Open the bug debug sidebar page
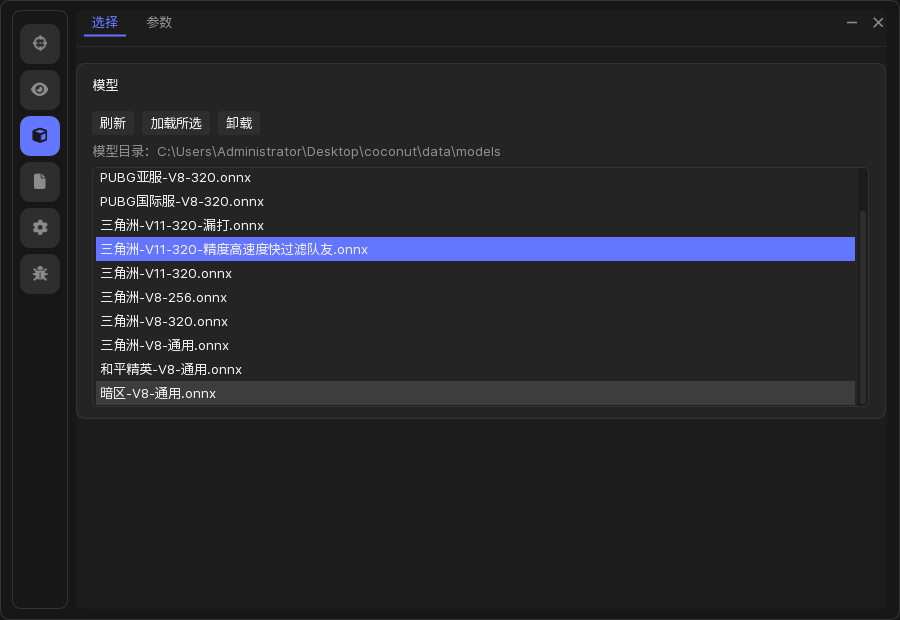The width and height of the screenshot is (900, 620). 40,273
